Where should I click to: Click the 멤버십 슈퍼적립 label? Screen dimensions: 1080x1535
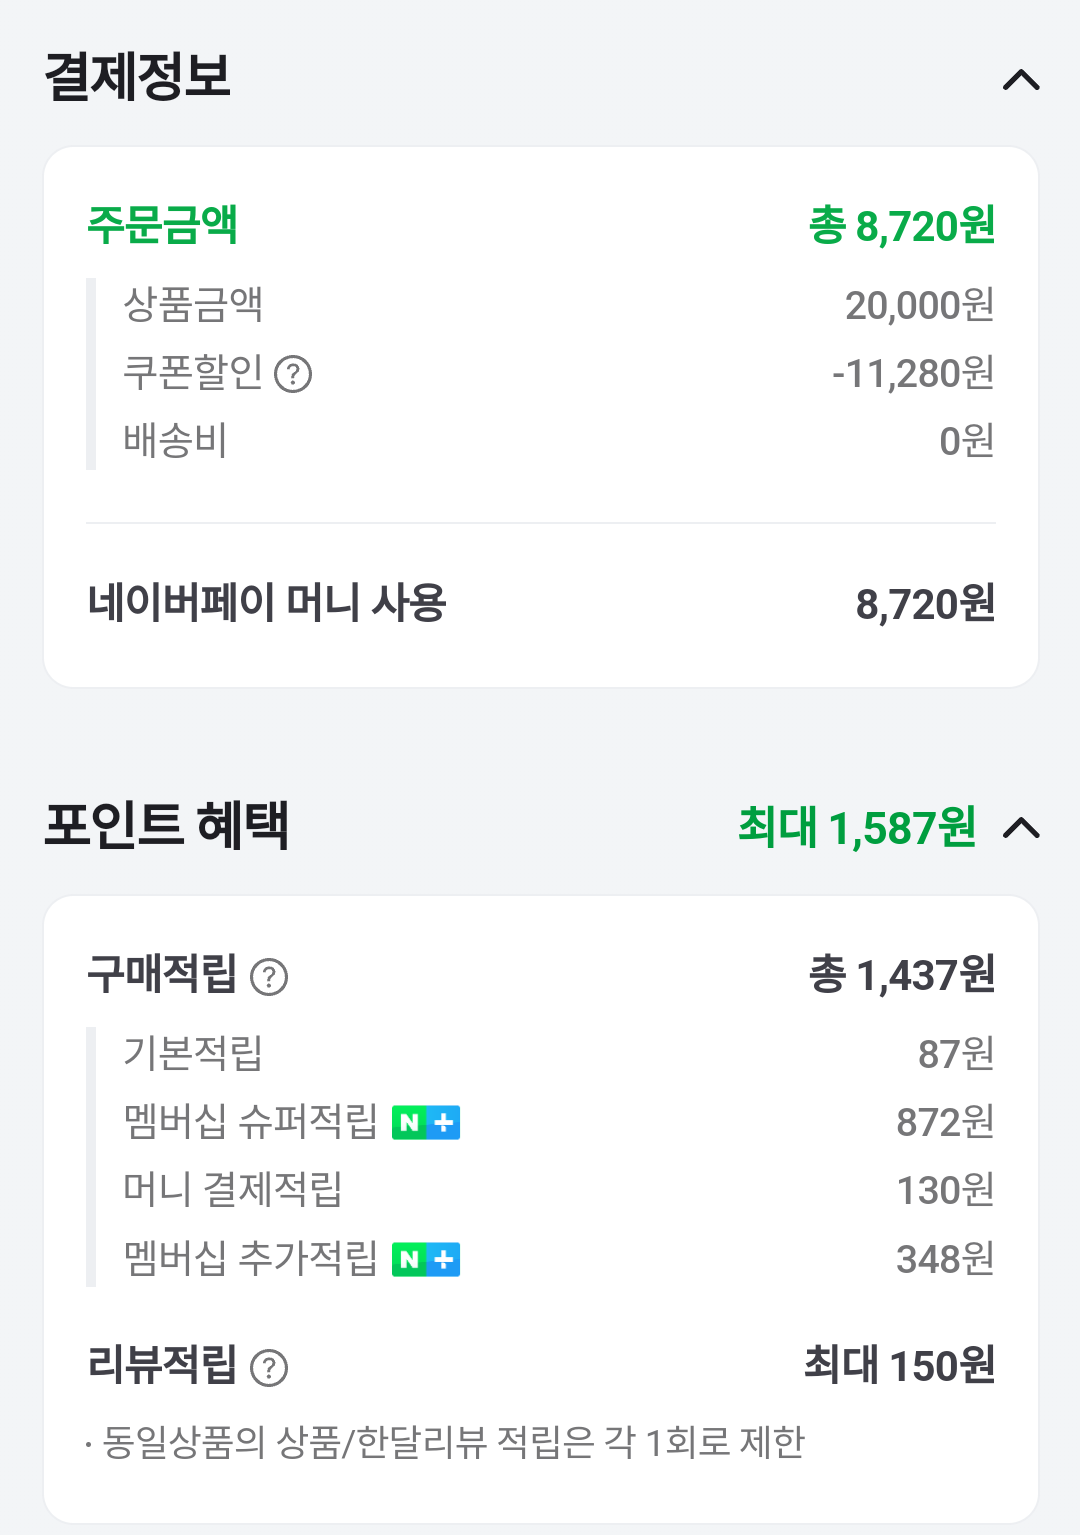coord(250,1121)
